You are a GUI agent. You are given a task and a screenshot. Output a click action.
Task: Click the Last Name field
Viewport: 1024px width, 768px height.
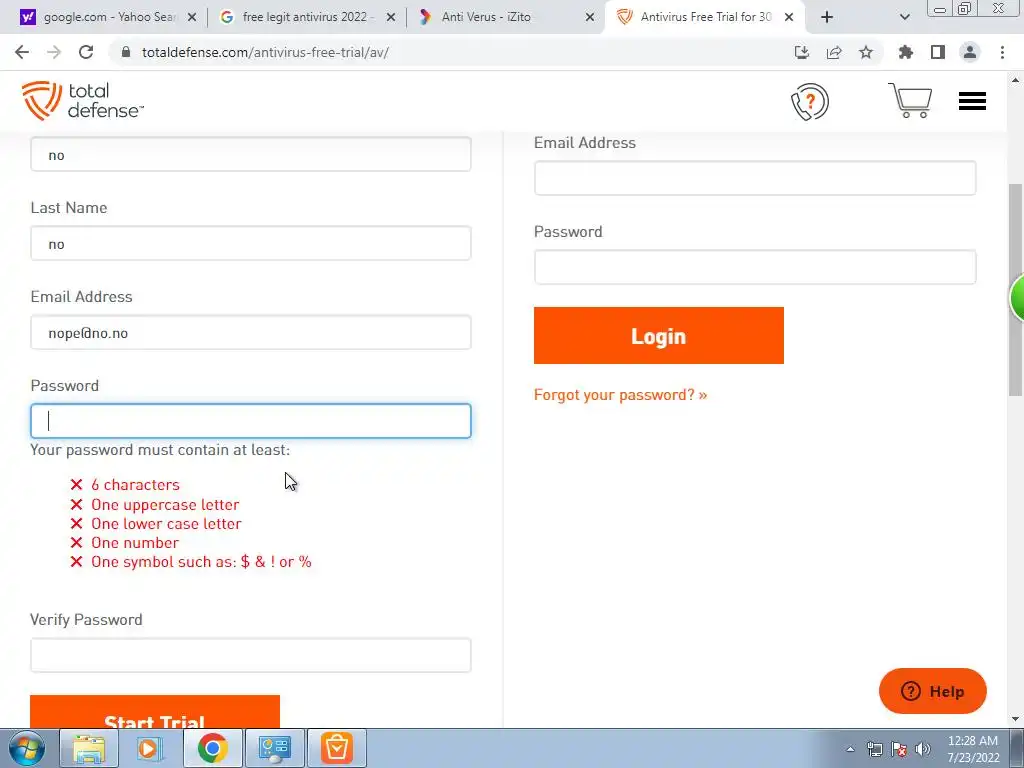point(251,243)
